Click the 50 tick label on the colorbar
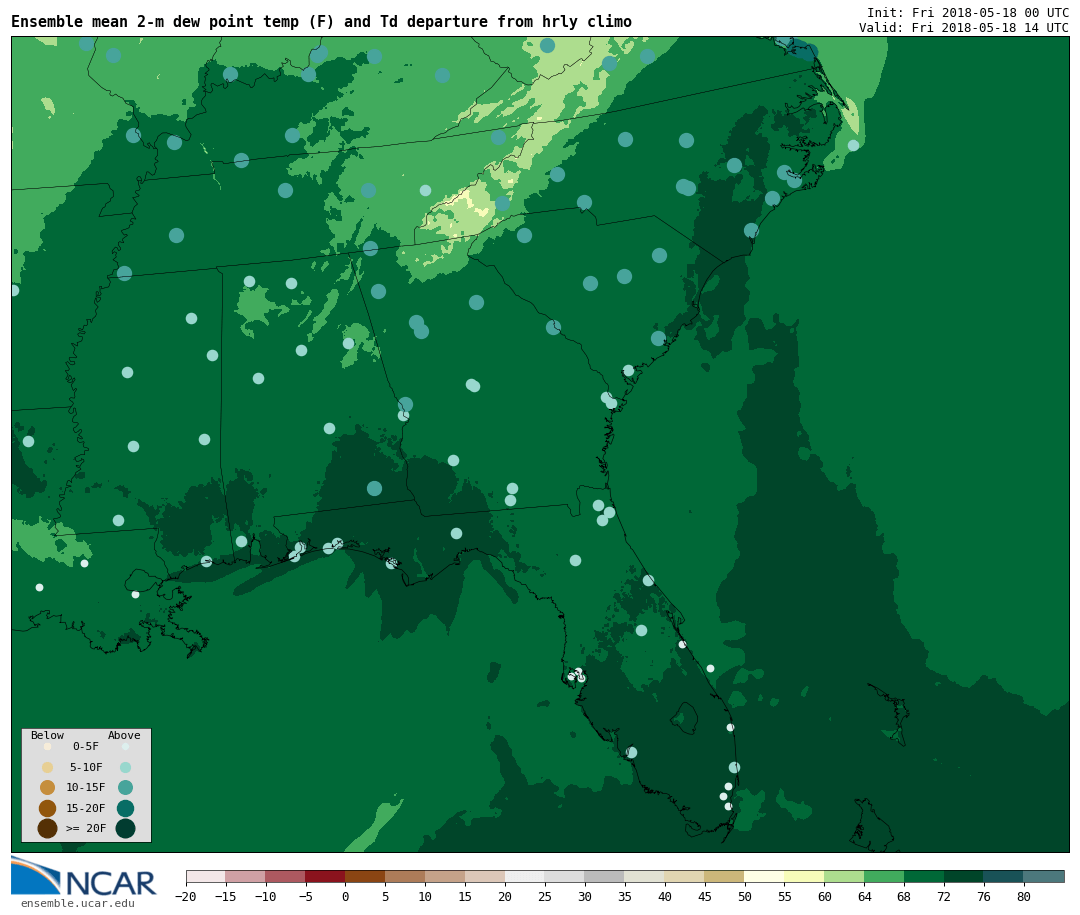Viewport: 1080px width, 915px height. pyautogui.click(x=745, y=896)
